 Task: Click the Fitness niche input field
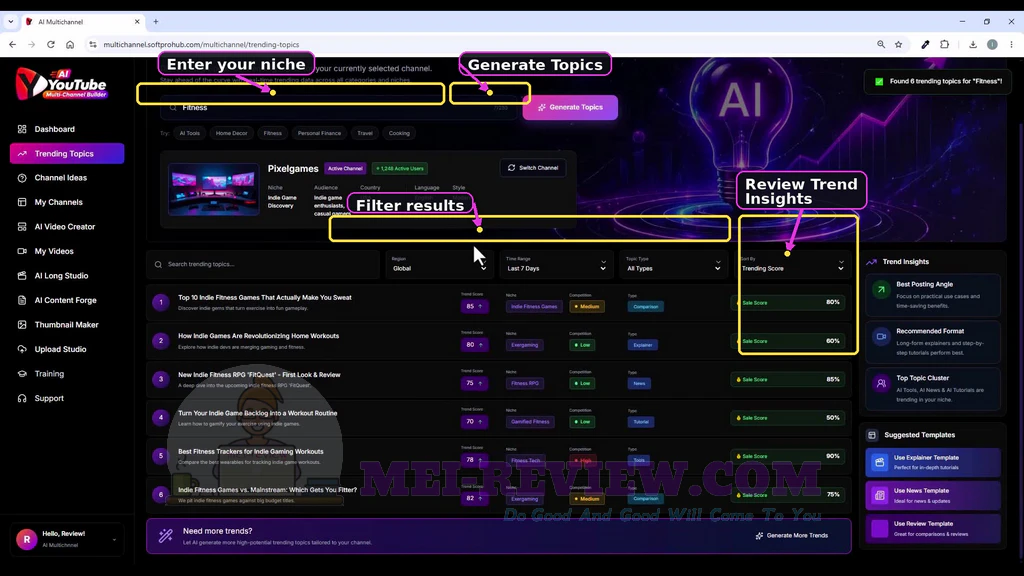click(x=340, y=108)
